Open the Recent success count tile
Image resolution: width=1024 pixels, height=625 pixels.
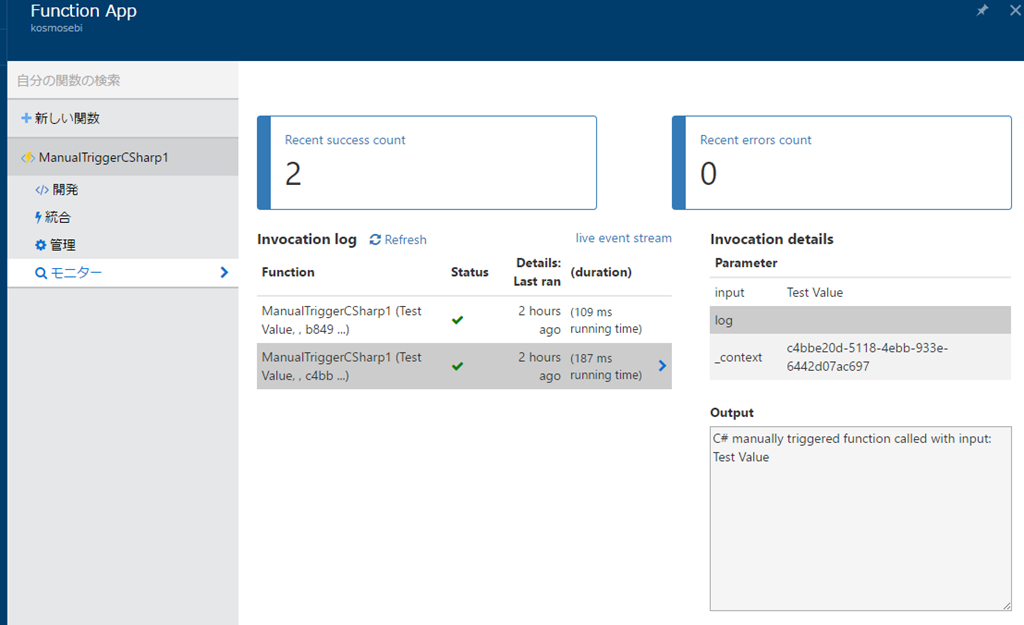click(427, 162)
